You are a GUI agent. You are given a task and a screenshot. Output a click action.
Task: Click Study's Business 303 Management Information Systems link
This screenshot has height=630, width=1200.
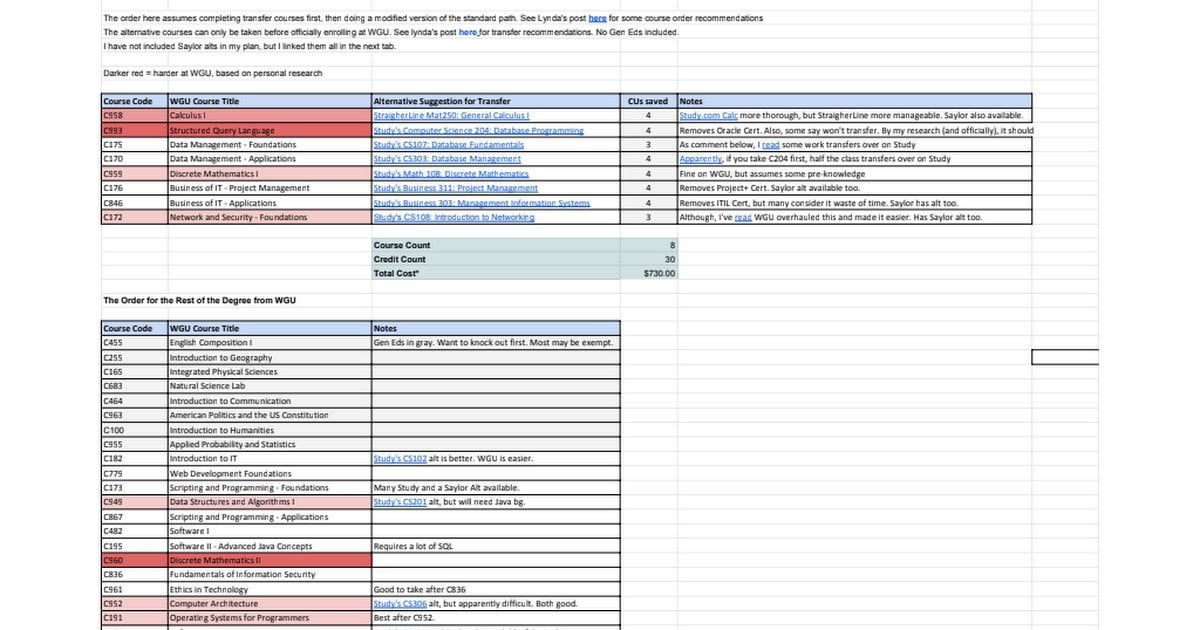coord(481,203)
